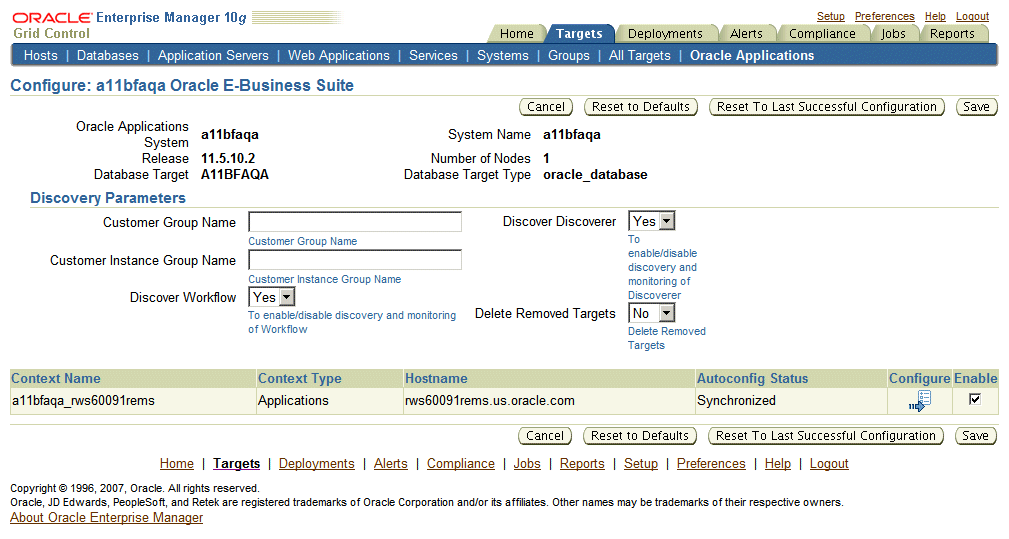Screen dimensions: 1009x539
Task: Open the Preferences link in header
Action: [x=884, y=16]
